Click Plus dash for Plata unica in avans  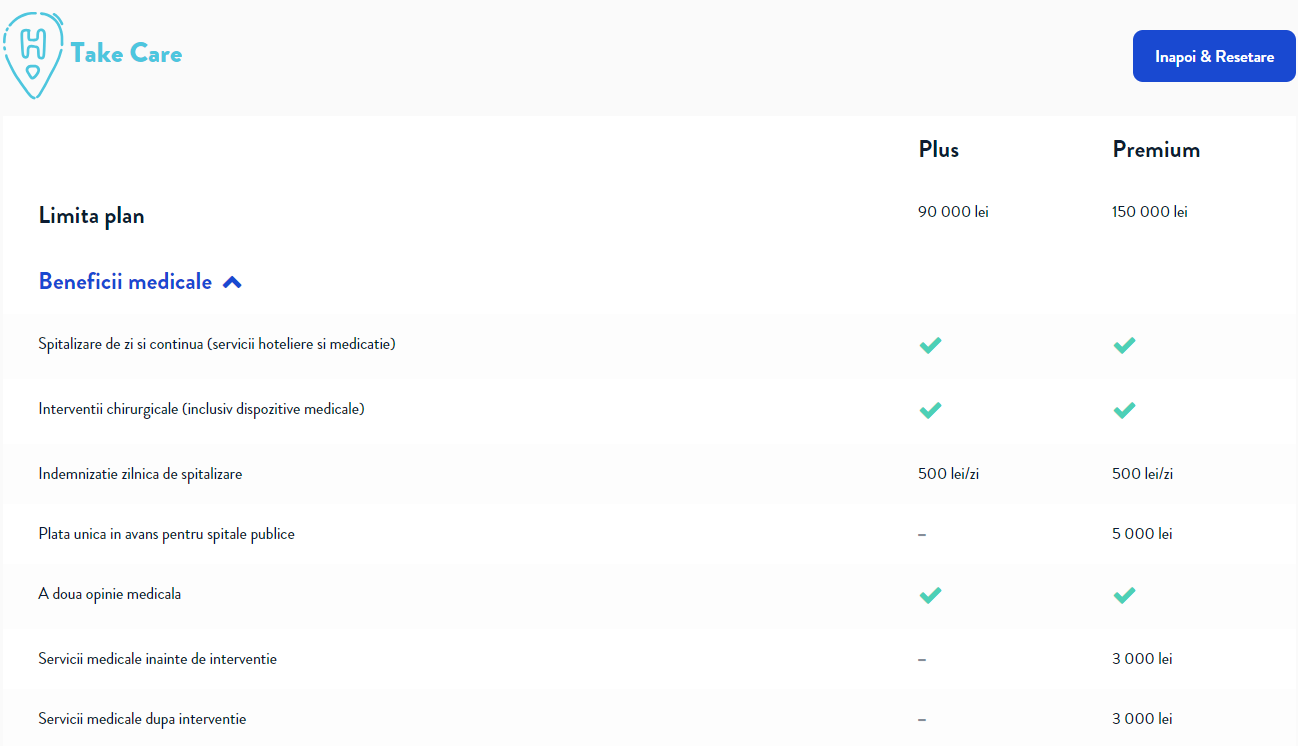pyautogui.click(x=922, y=535)
